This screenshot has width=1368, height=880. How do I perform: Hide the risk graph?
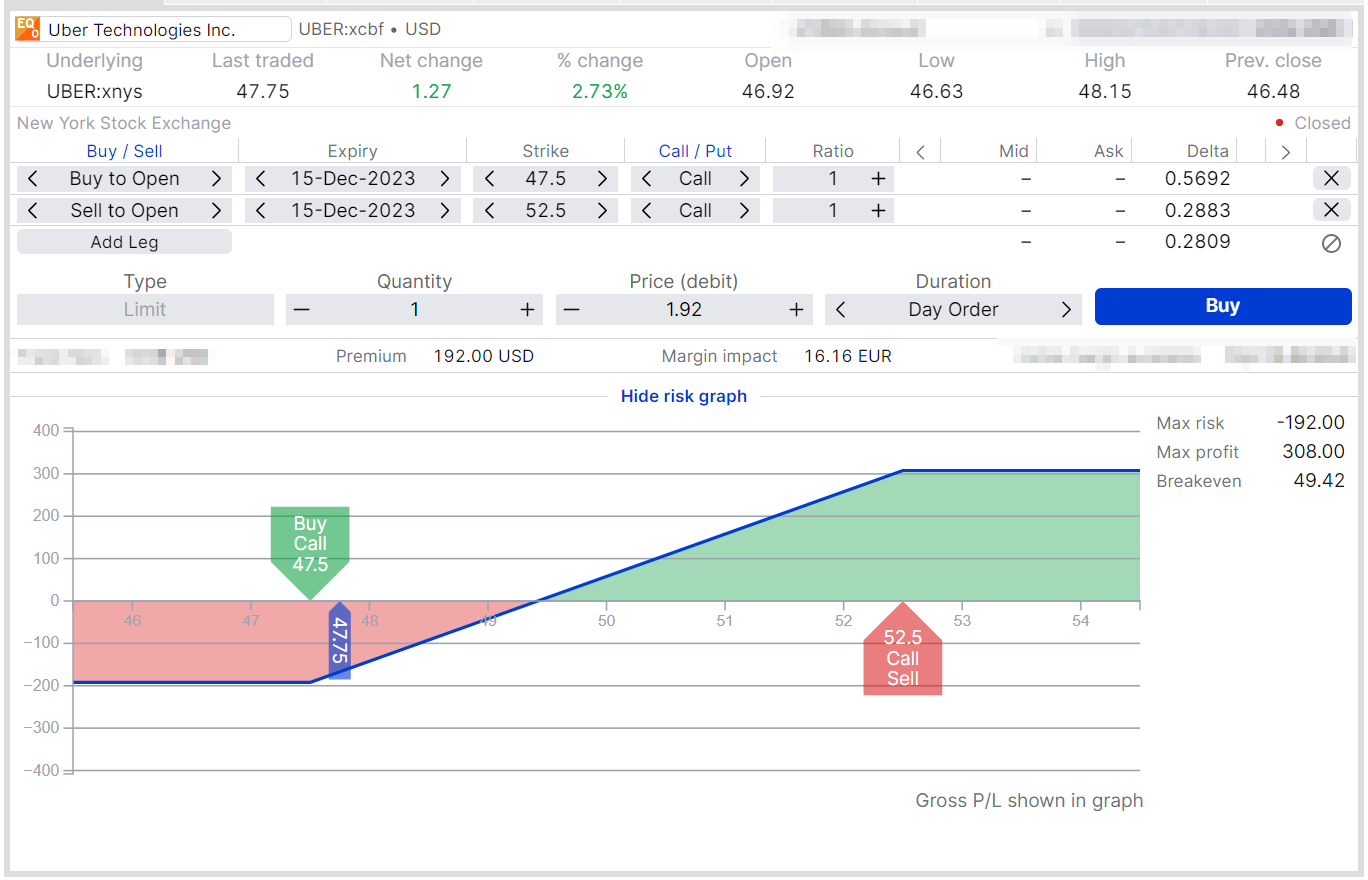683,396
